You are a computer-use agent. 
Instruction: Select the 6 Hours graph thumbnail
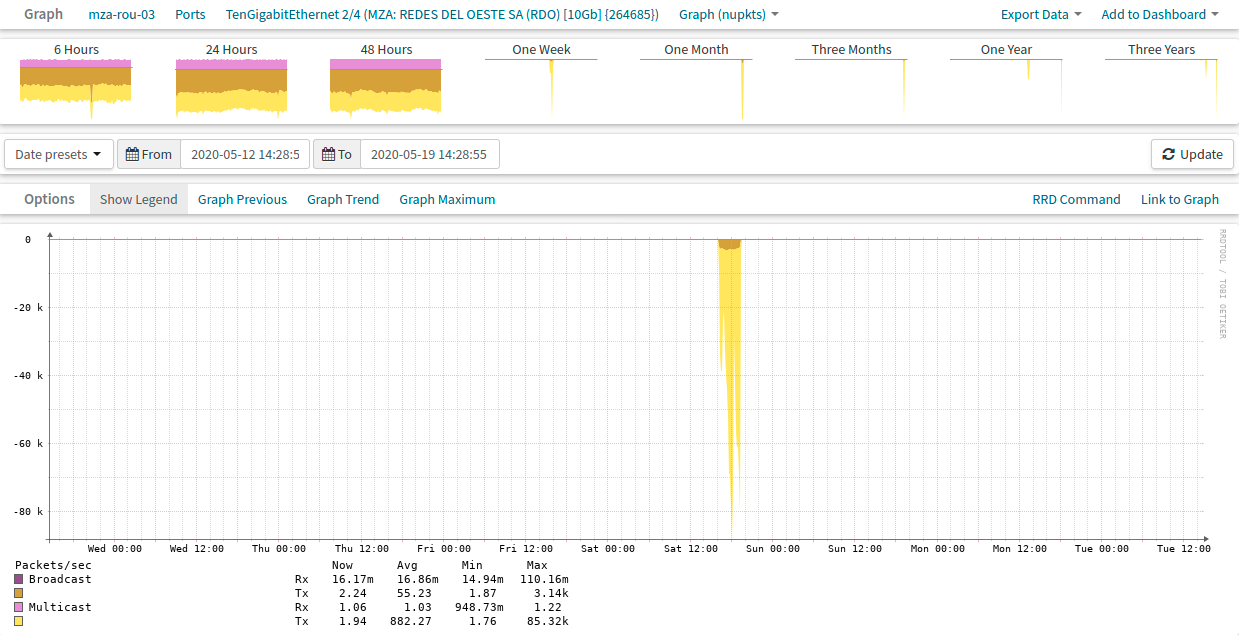pos(76,85)
